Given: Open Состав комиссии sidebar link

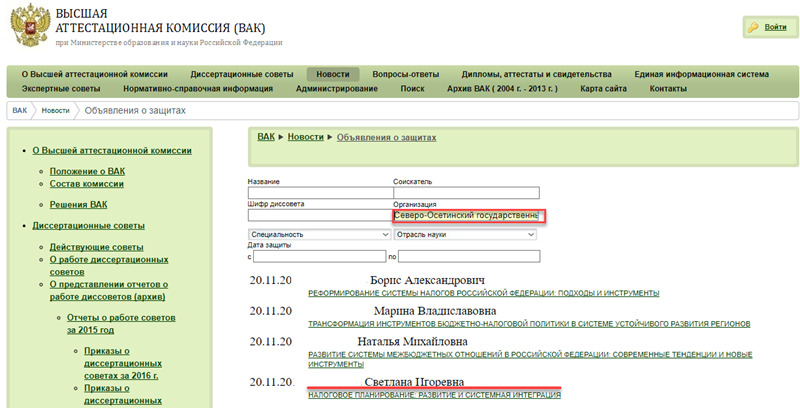Looking at the screenshot, I should click(86, 184).
